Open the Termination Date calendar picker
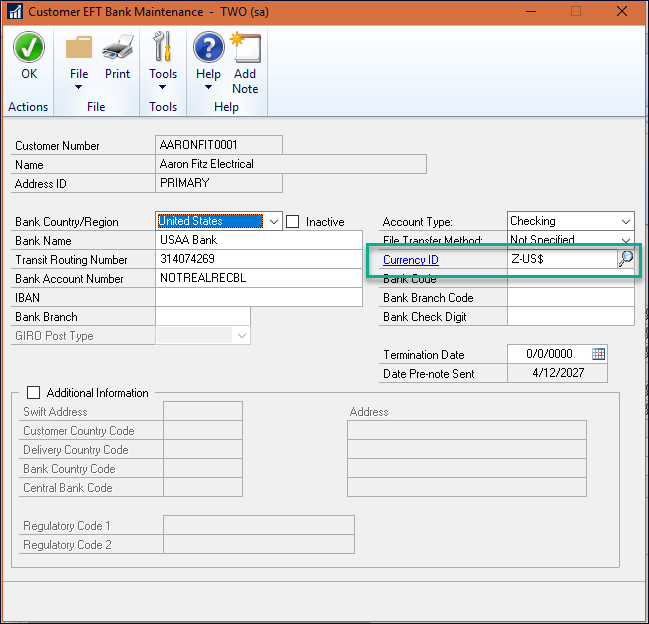 coord(598,354)
